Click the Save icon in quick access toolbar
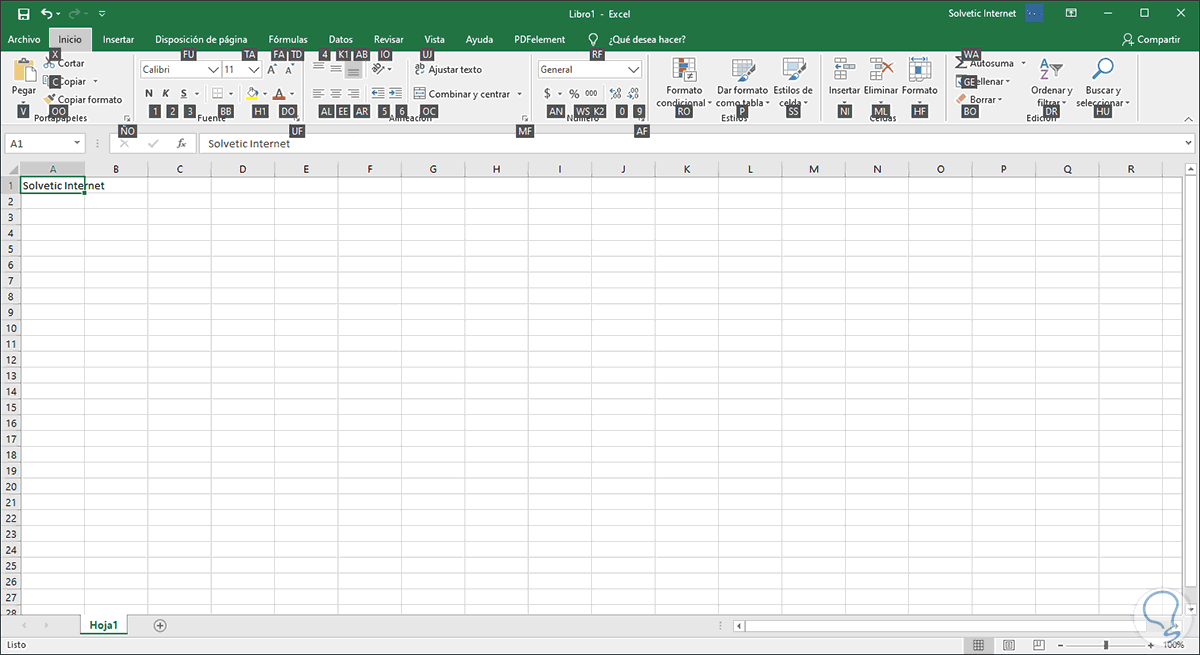Viewport: 1200px width, 655px height. click(24, 13)
